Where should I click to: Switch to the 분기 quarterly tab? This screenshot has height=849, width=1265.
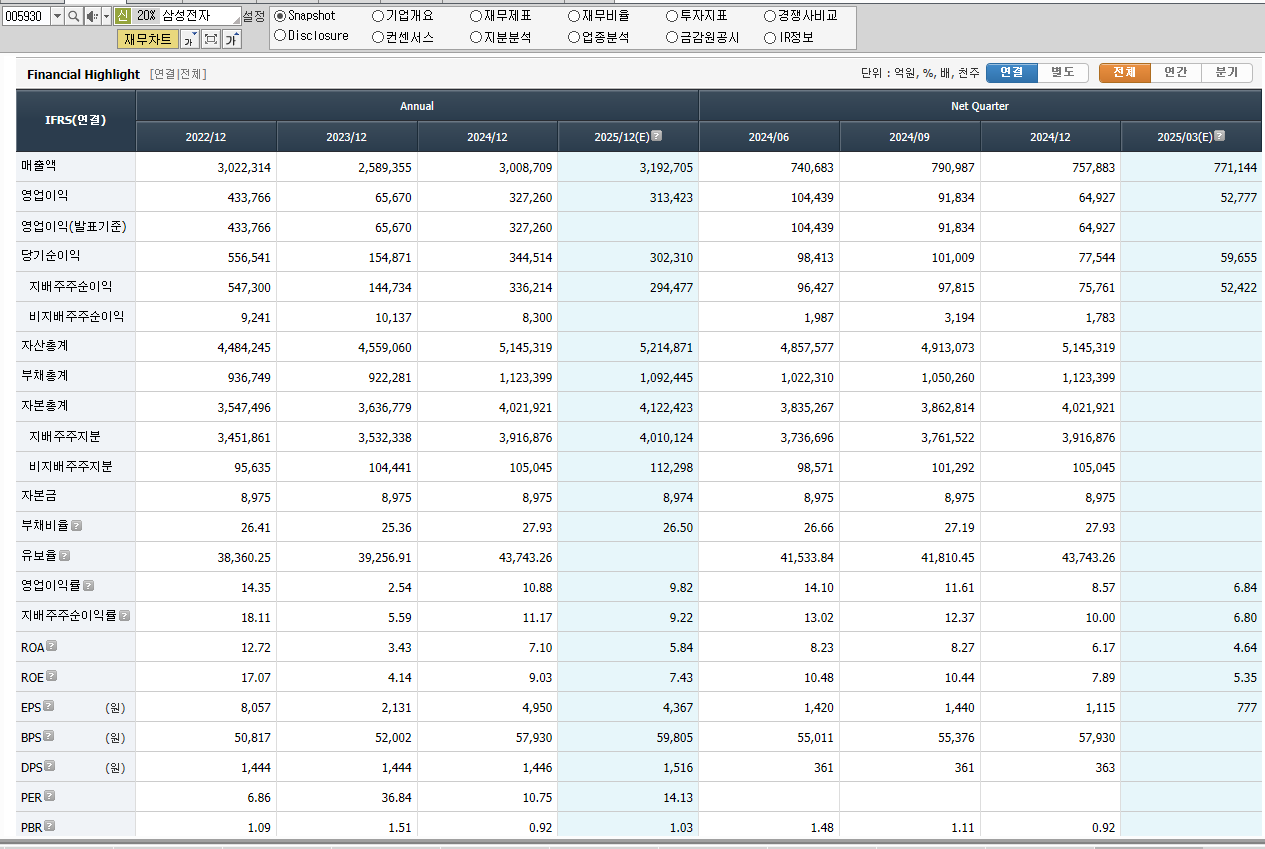(x=1227, y=73)
